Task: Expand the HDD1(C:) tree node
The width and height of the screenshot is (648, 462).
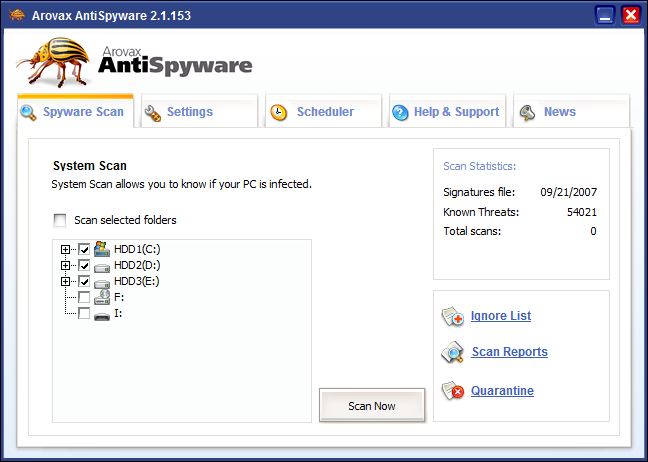Action: [x=65, y=249]
